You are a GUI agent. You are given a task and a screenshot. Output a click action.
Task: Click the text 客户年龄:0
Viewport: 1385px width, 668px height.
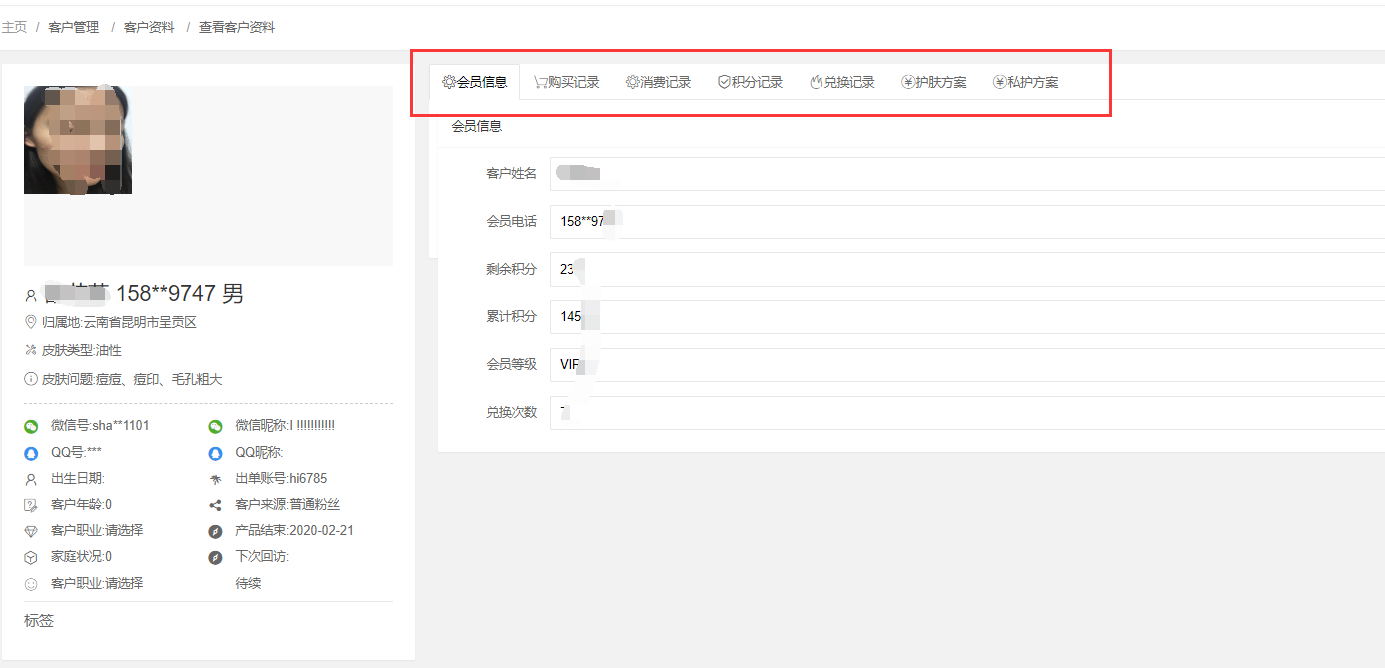pos(81,505)
